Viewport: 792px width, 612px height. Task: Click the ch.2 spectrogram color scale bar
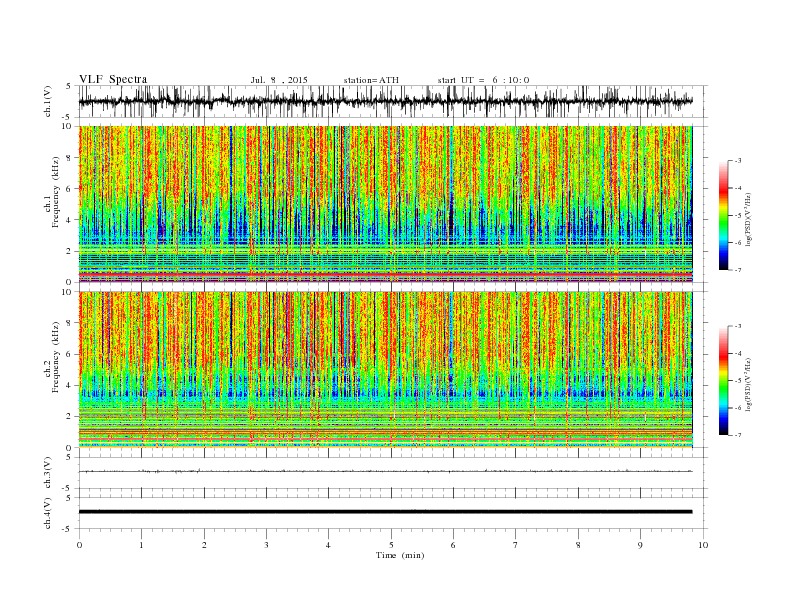point(723,381)
